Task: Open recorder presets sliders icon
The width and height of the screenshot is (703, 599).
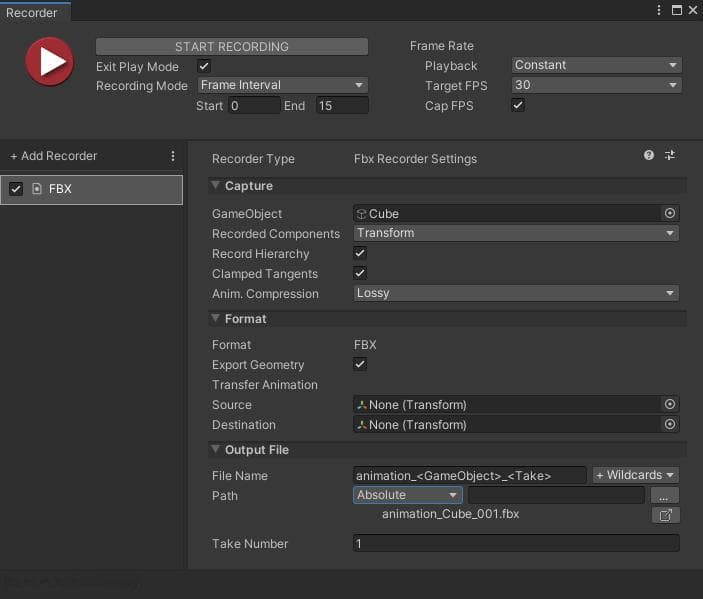Action: [669, 155]
